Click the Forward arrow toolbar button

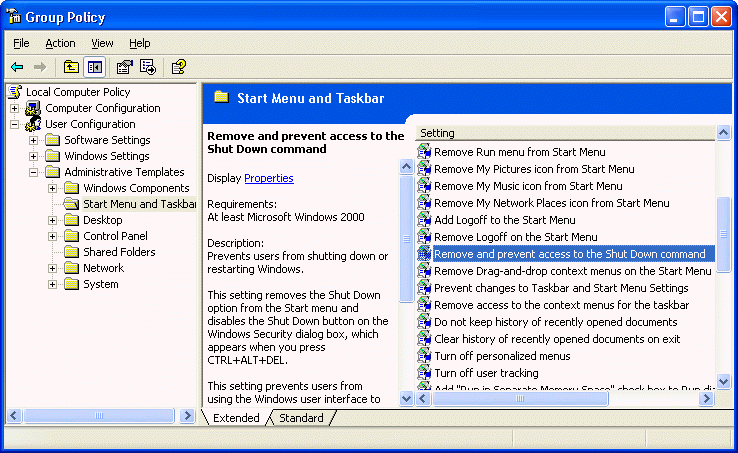pos(40,67)
